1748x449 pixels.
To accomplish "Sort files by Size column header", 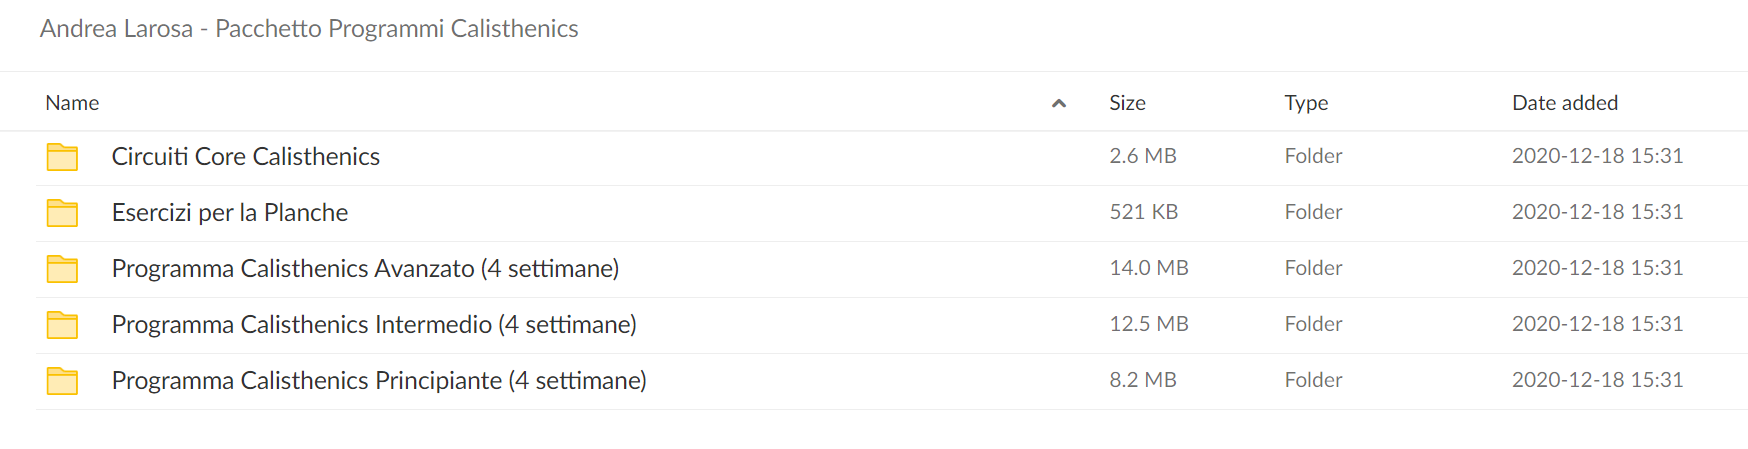I will tap(1127, 103).
